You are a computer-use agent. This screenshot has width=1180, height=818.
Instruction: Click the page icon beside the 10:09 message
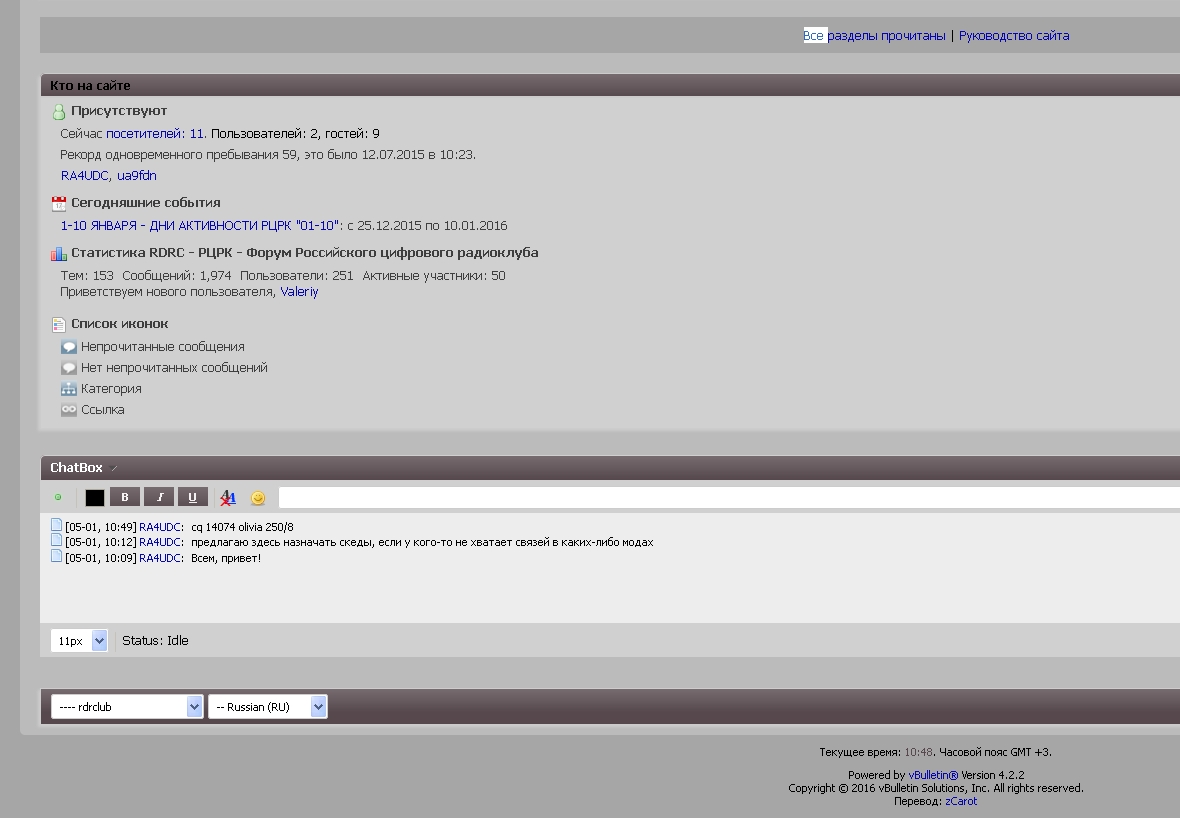tap(57, 557)
